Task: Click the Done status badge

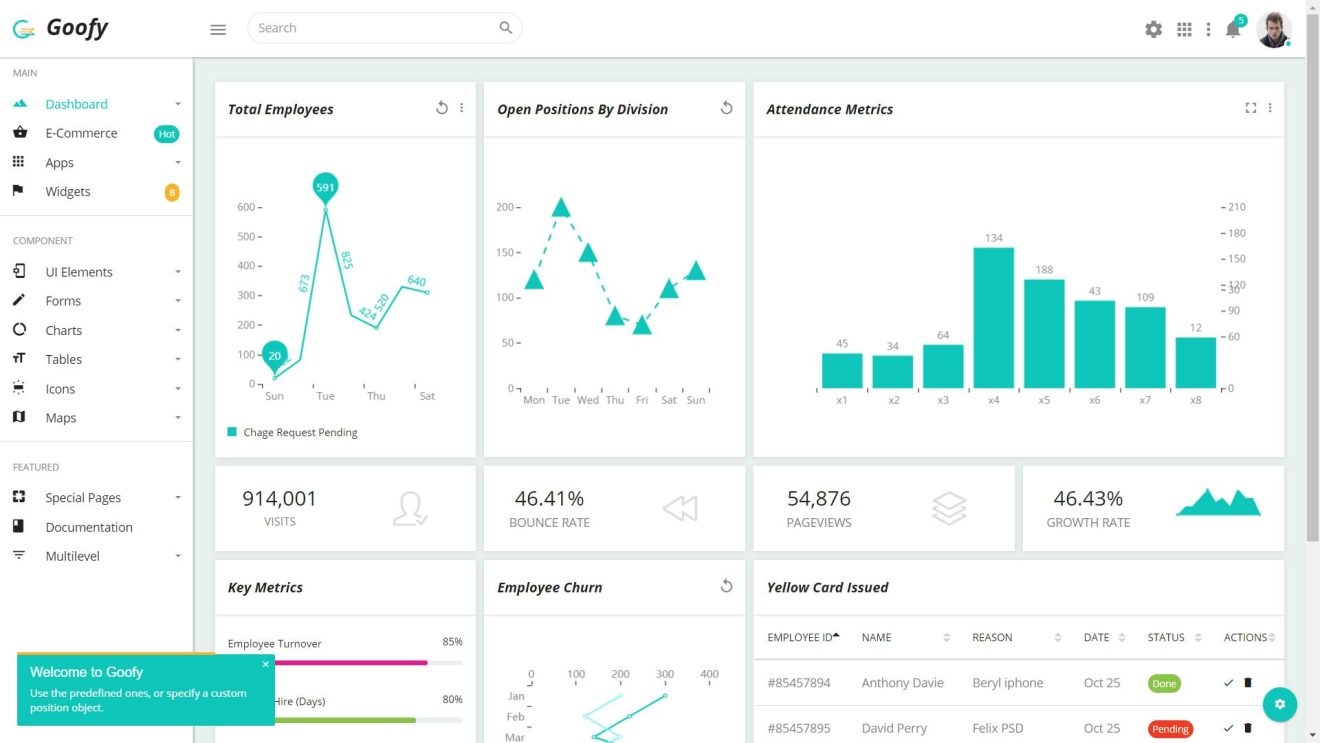Action: pyautogui.click(x=1164, y=683)
